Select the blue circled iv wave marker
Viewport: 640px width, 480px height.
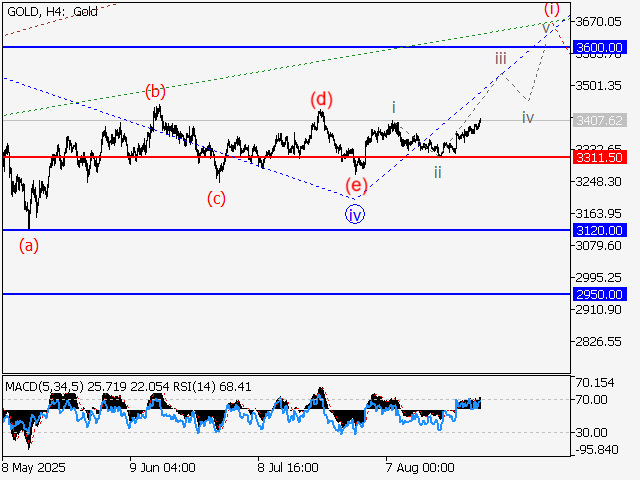coord(355,213)
